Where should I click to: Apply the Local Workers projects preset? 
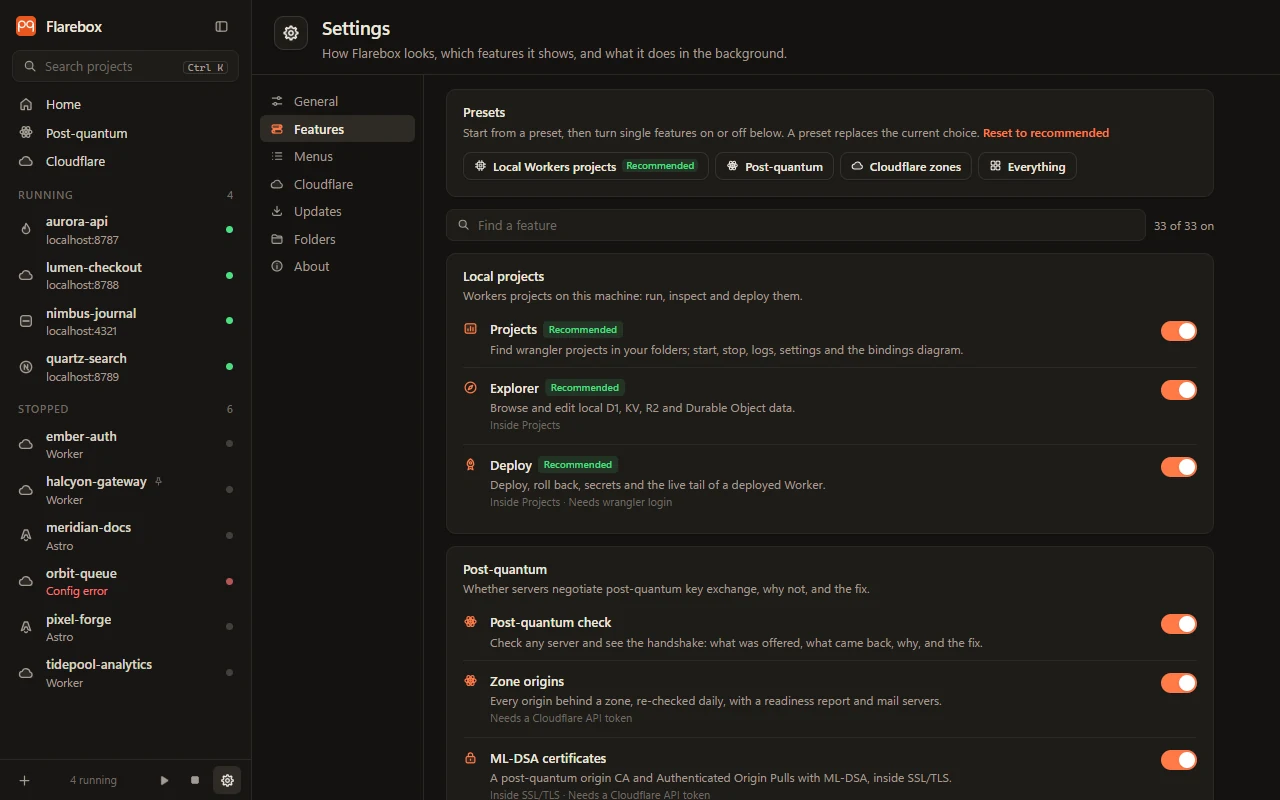pos(586,166)
